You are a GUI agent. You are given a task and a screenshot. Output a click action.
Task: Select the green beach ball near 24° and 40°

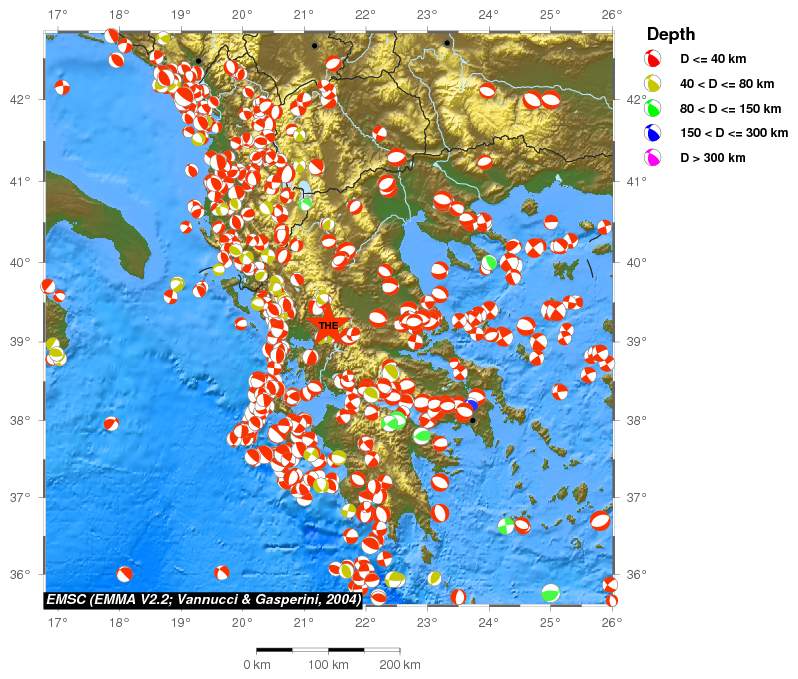pos(490,262)
